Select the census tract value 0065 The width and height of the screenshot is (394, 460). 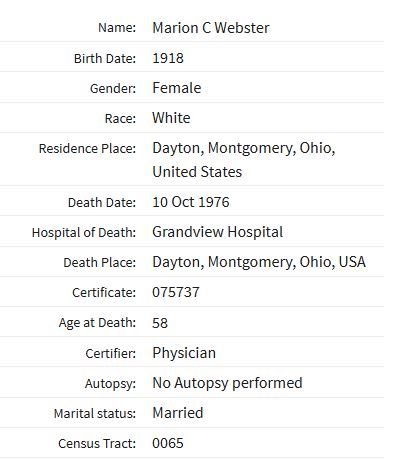pyautogui.click(x=168, y=443)
